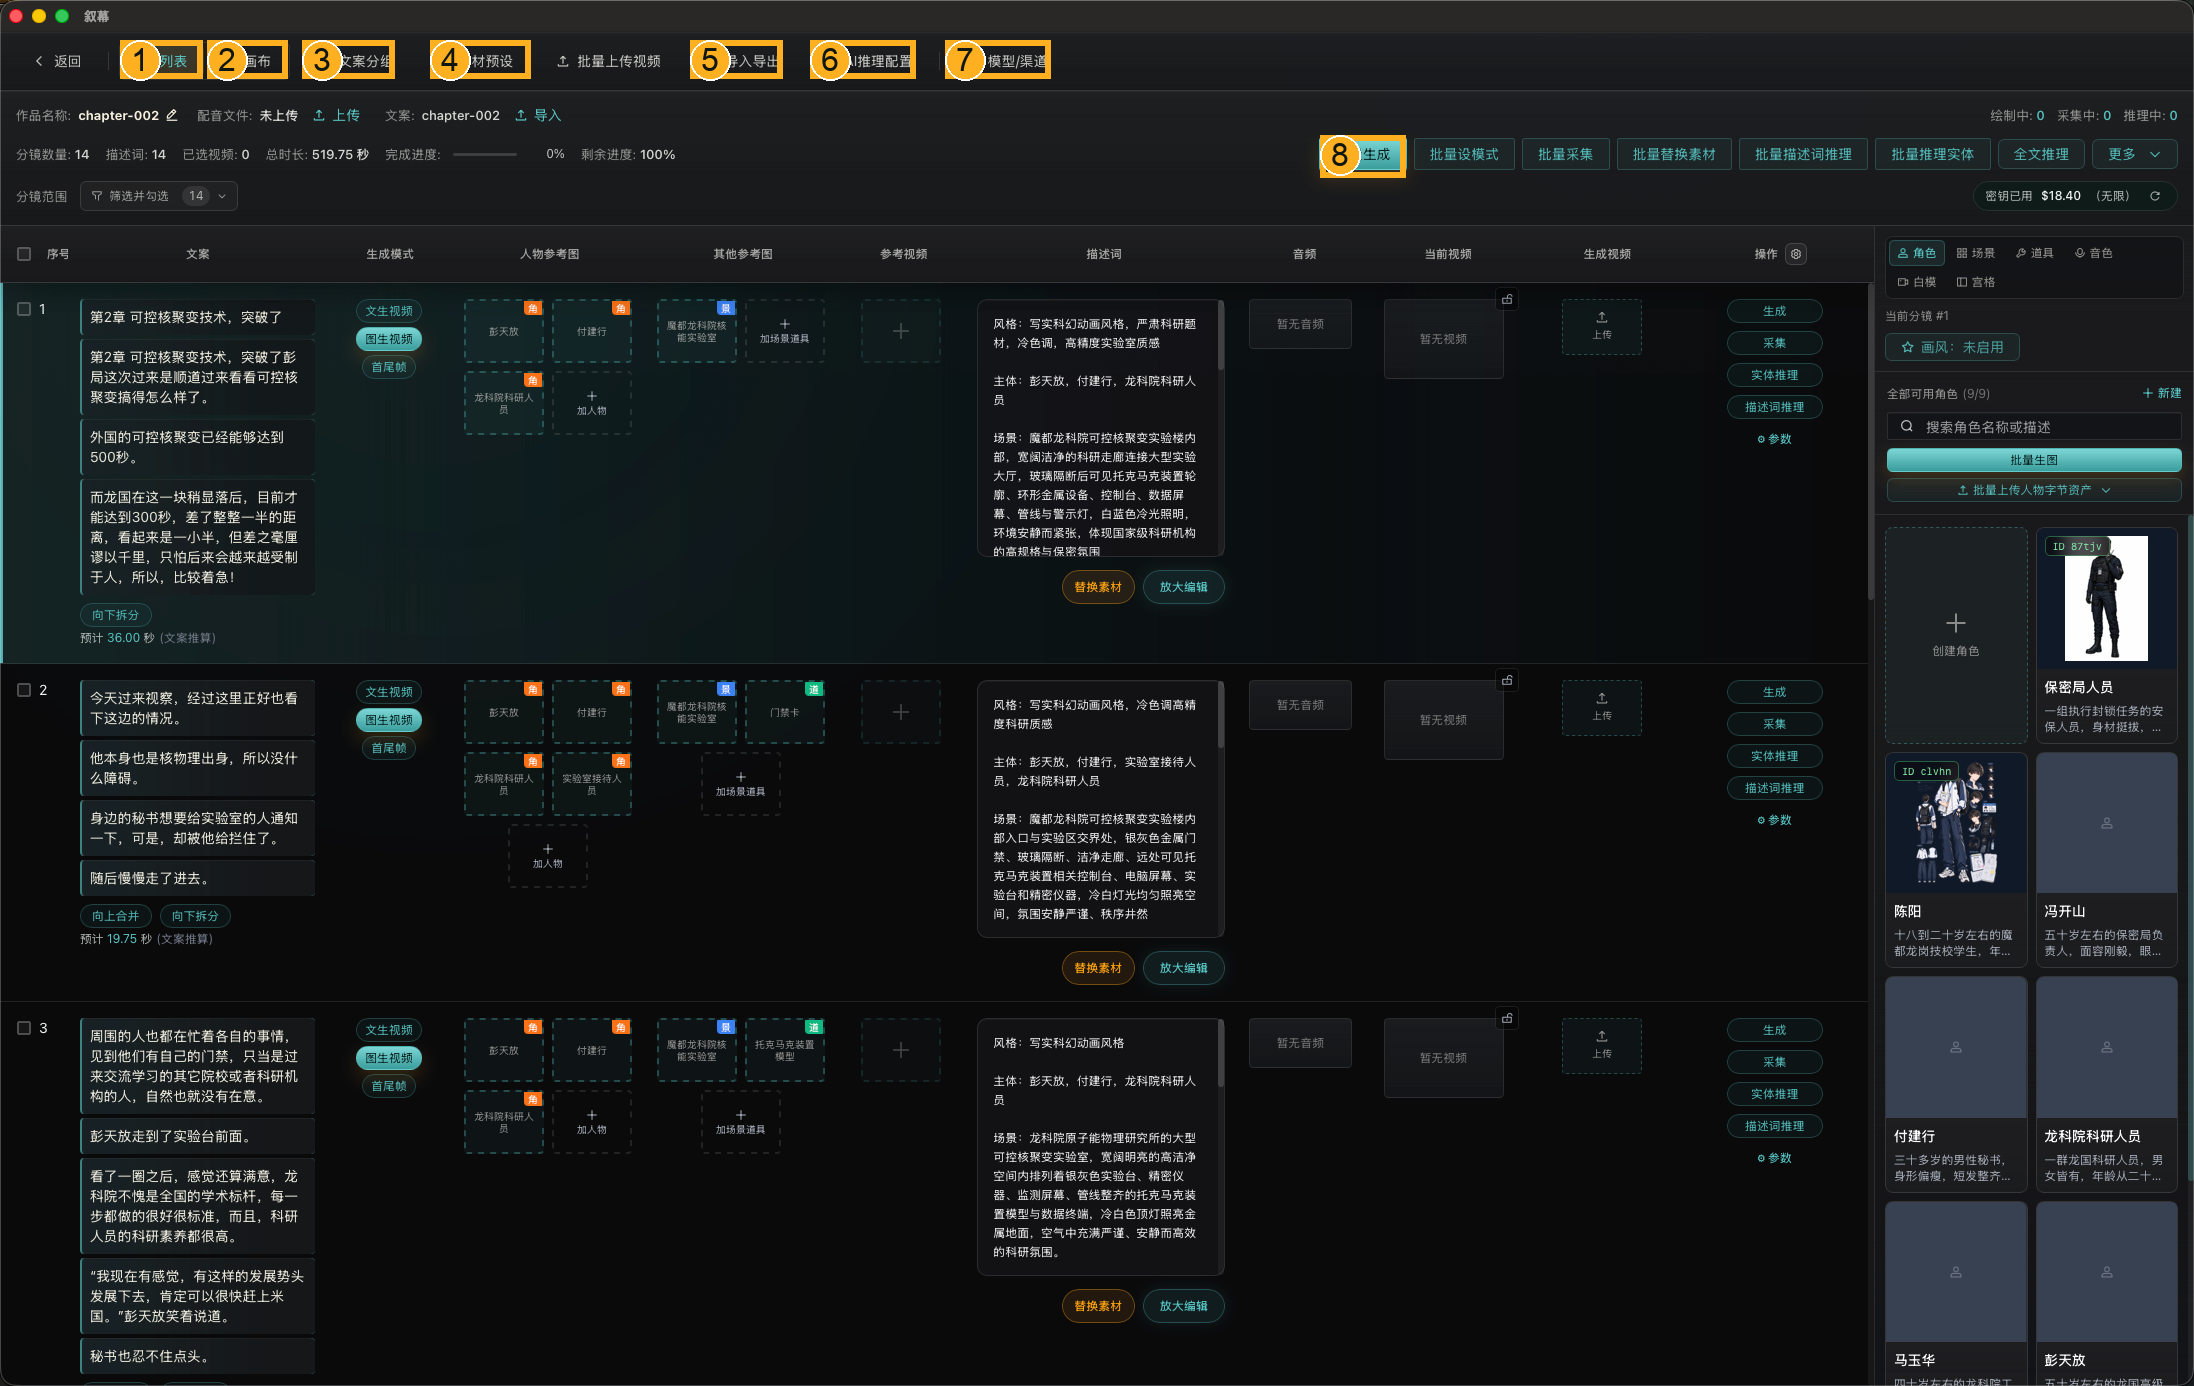Switch to the 场景 tab
The height and width of the screenshot is (1386, 2194).
pos(1976,253)
